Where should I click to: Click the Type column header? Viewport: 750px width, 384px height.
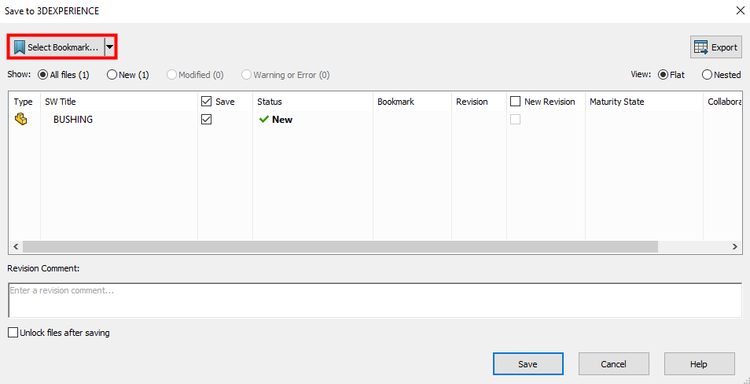(x=23, y=101)
